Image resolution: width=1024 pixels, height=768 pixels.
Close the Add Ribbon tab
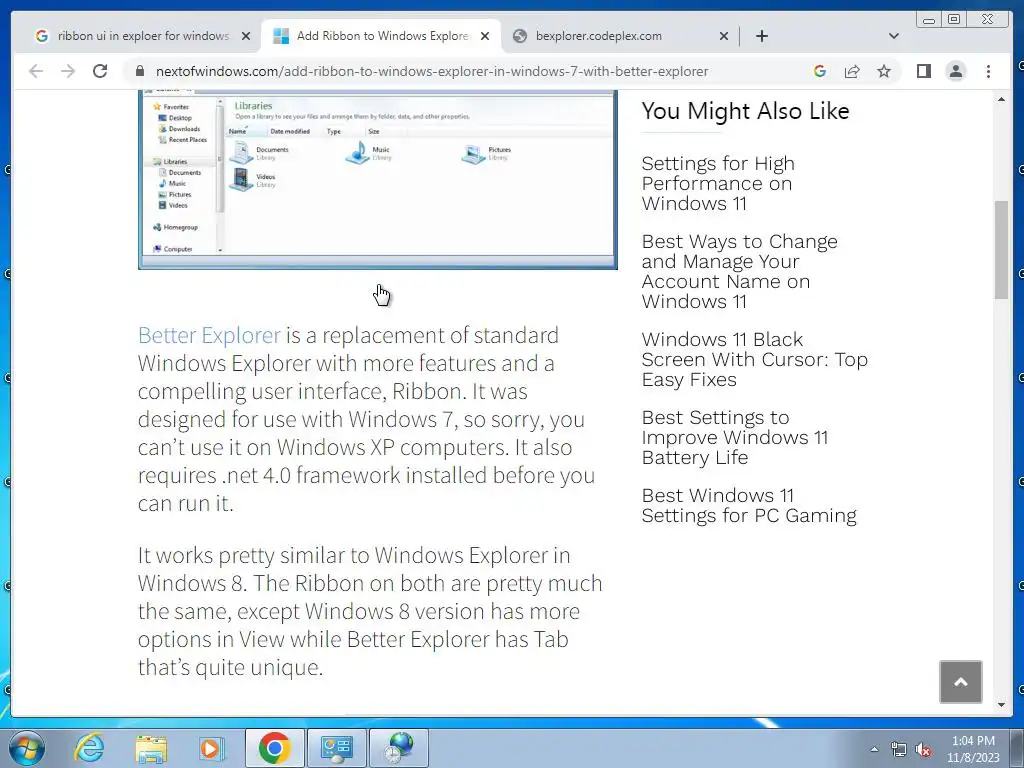click(x=485, y=36)
